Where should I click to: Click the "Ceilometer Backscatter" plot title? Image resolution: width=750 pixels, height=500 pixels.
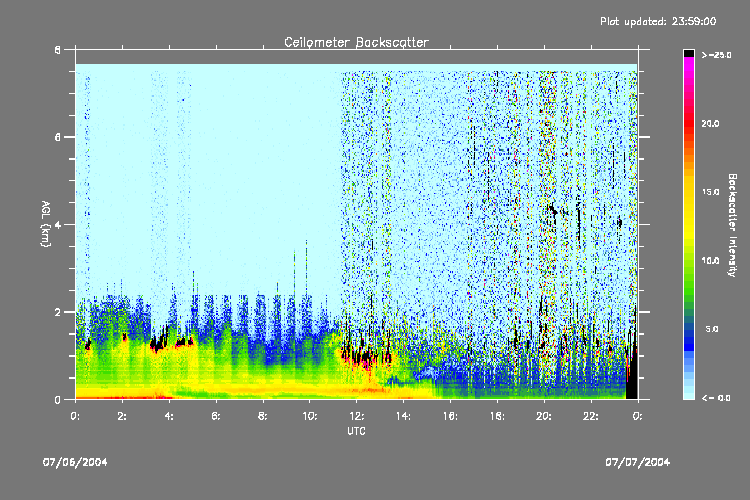click(x=356, y=43)
